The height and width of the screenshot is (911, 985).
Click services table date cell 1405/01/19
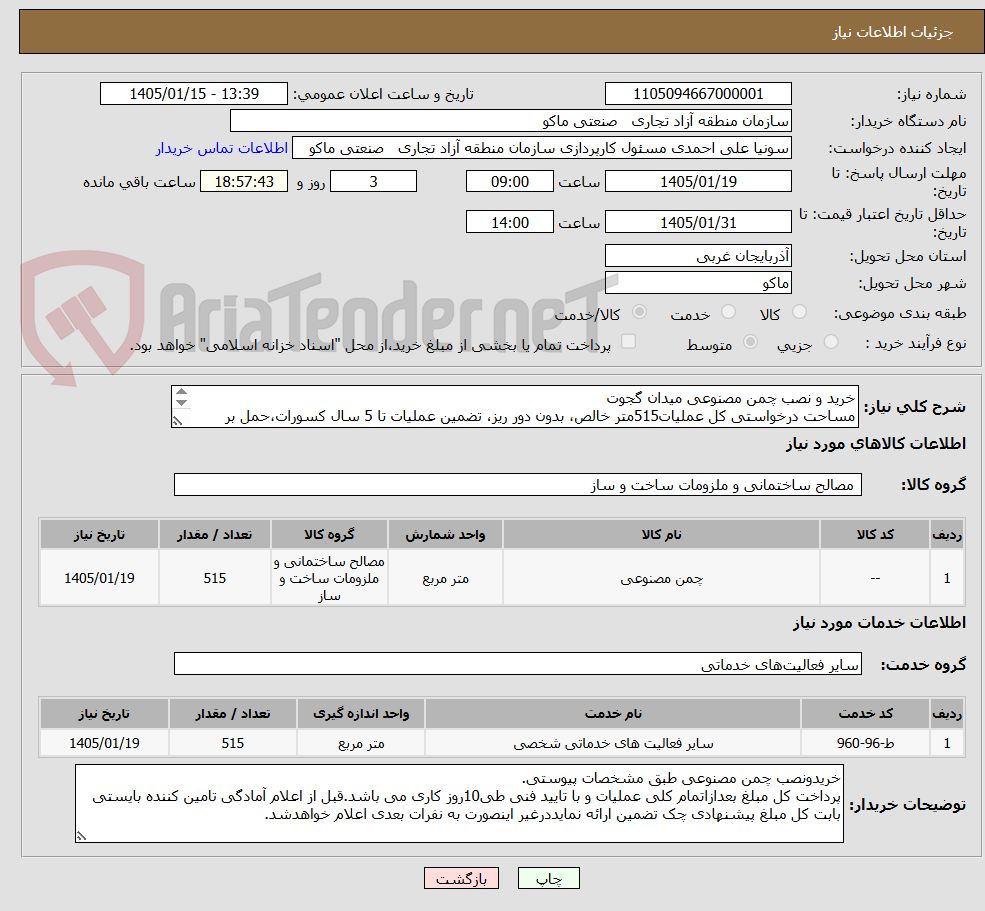pos(104,743)
